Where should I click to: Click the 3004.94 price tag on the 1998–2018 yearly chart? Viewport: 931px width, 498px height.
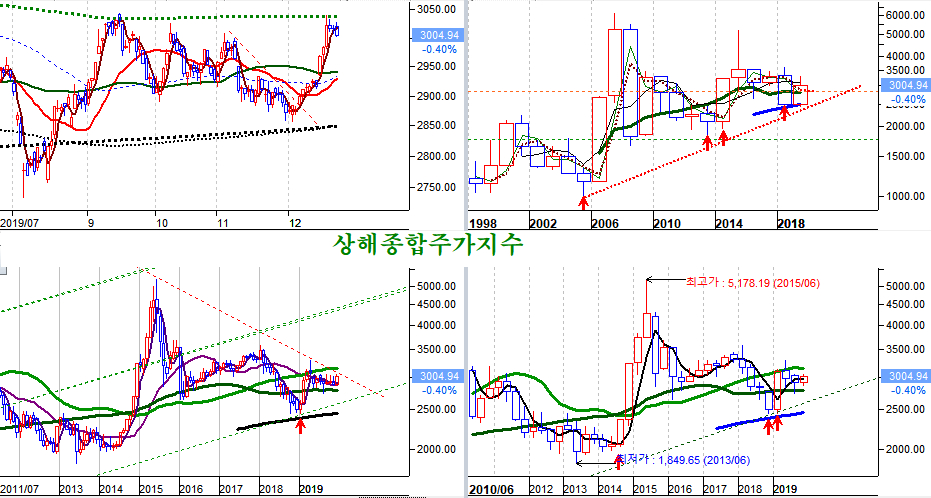pyautogui.click(x=906, y=85)
